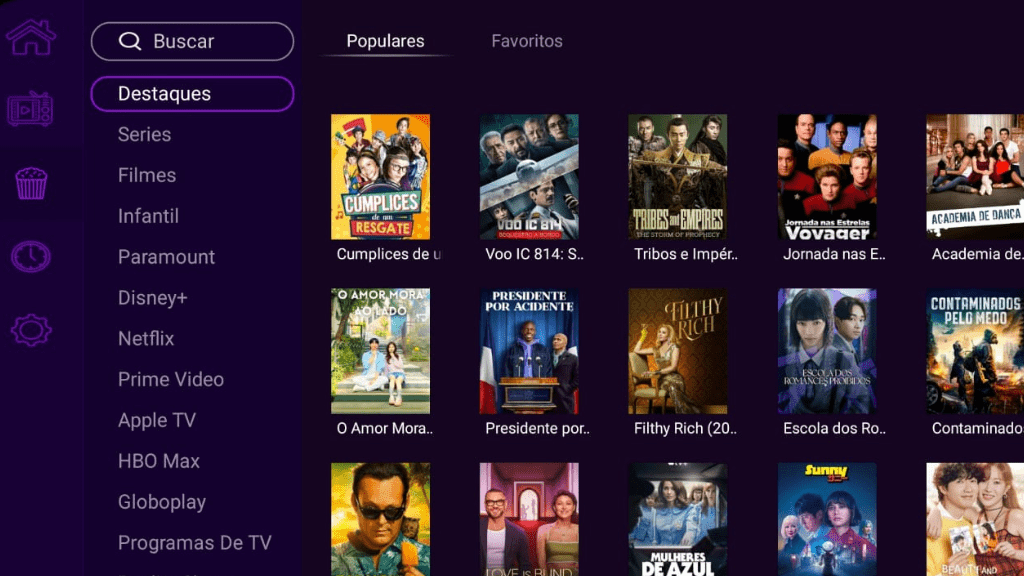Open the clock history icon
The image size is (1024, 576).
(x=31, y=257)
